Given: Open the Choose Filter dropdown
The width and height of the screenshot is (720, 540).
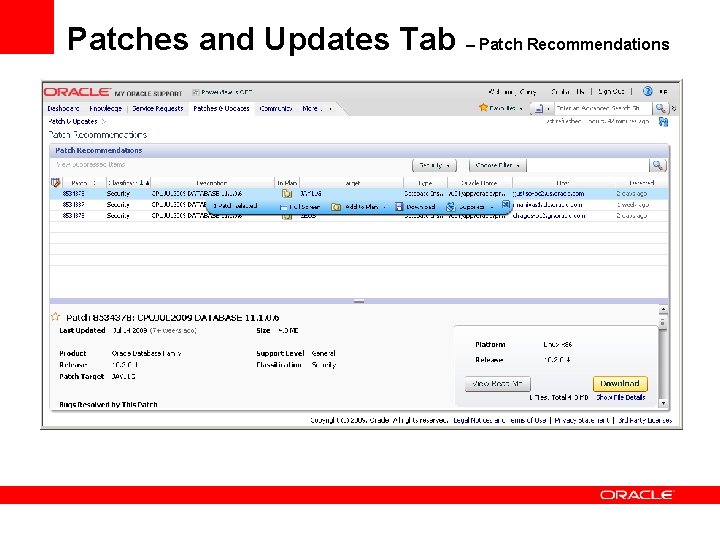Looking at the screenshot, I should [498, 165].
